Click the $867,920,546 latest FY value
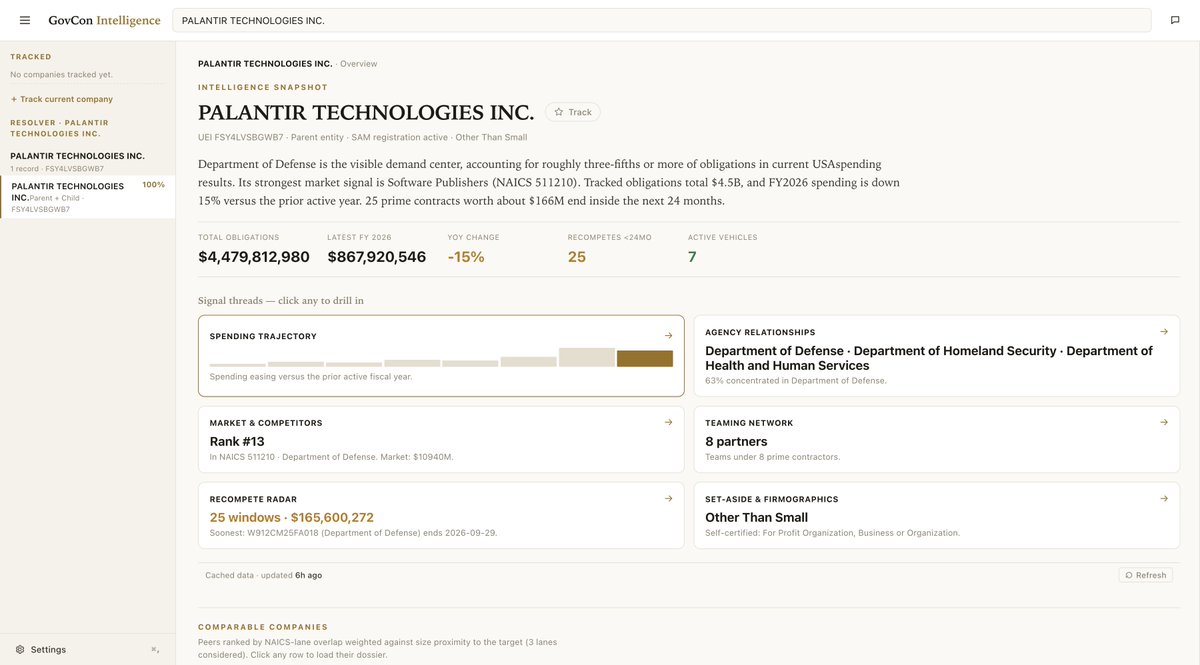The height and width of the screenshot is (665, 1200). (377, 257)
